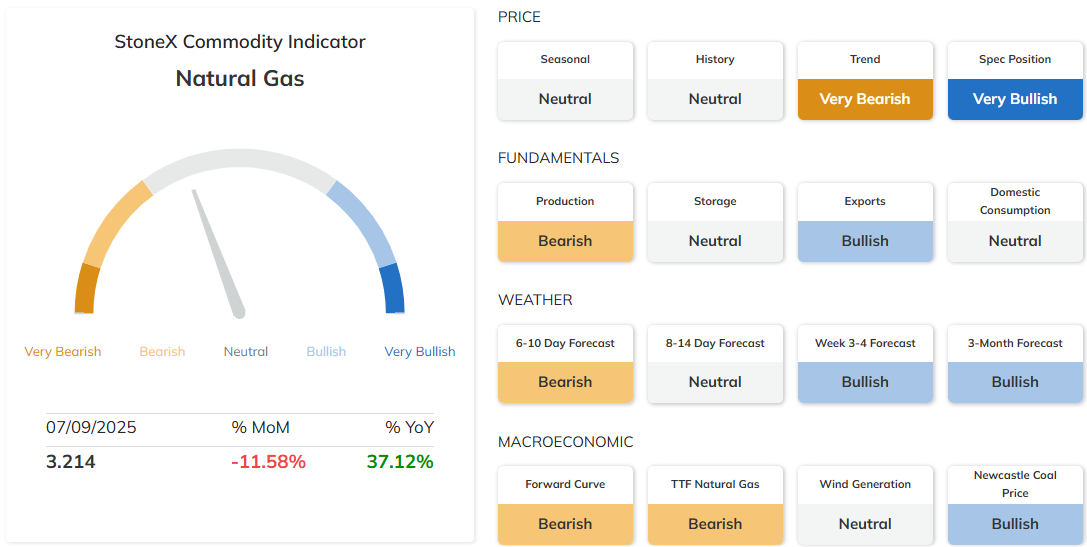This screenshot has height=547, width=1087.
Task: Select the Spec Position Very Bullish card
Action: pyautogui.click(x=1015, y=80)
